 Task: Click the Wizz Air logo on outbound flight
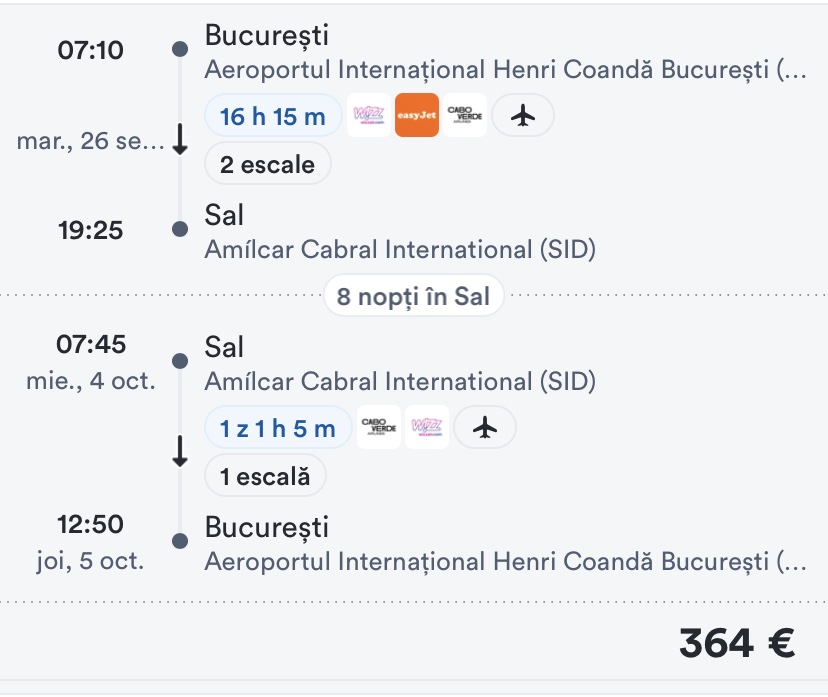point(369,116)
